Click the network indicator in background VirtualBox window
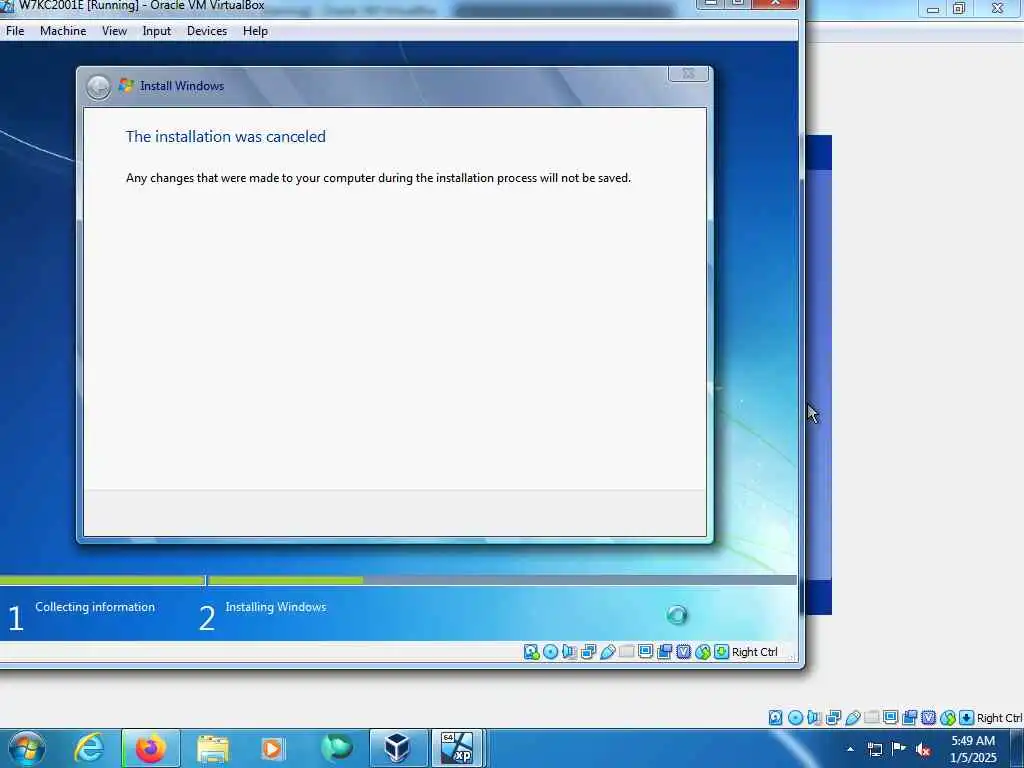This screenshot has width=1024, height=768. [833, 718]
